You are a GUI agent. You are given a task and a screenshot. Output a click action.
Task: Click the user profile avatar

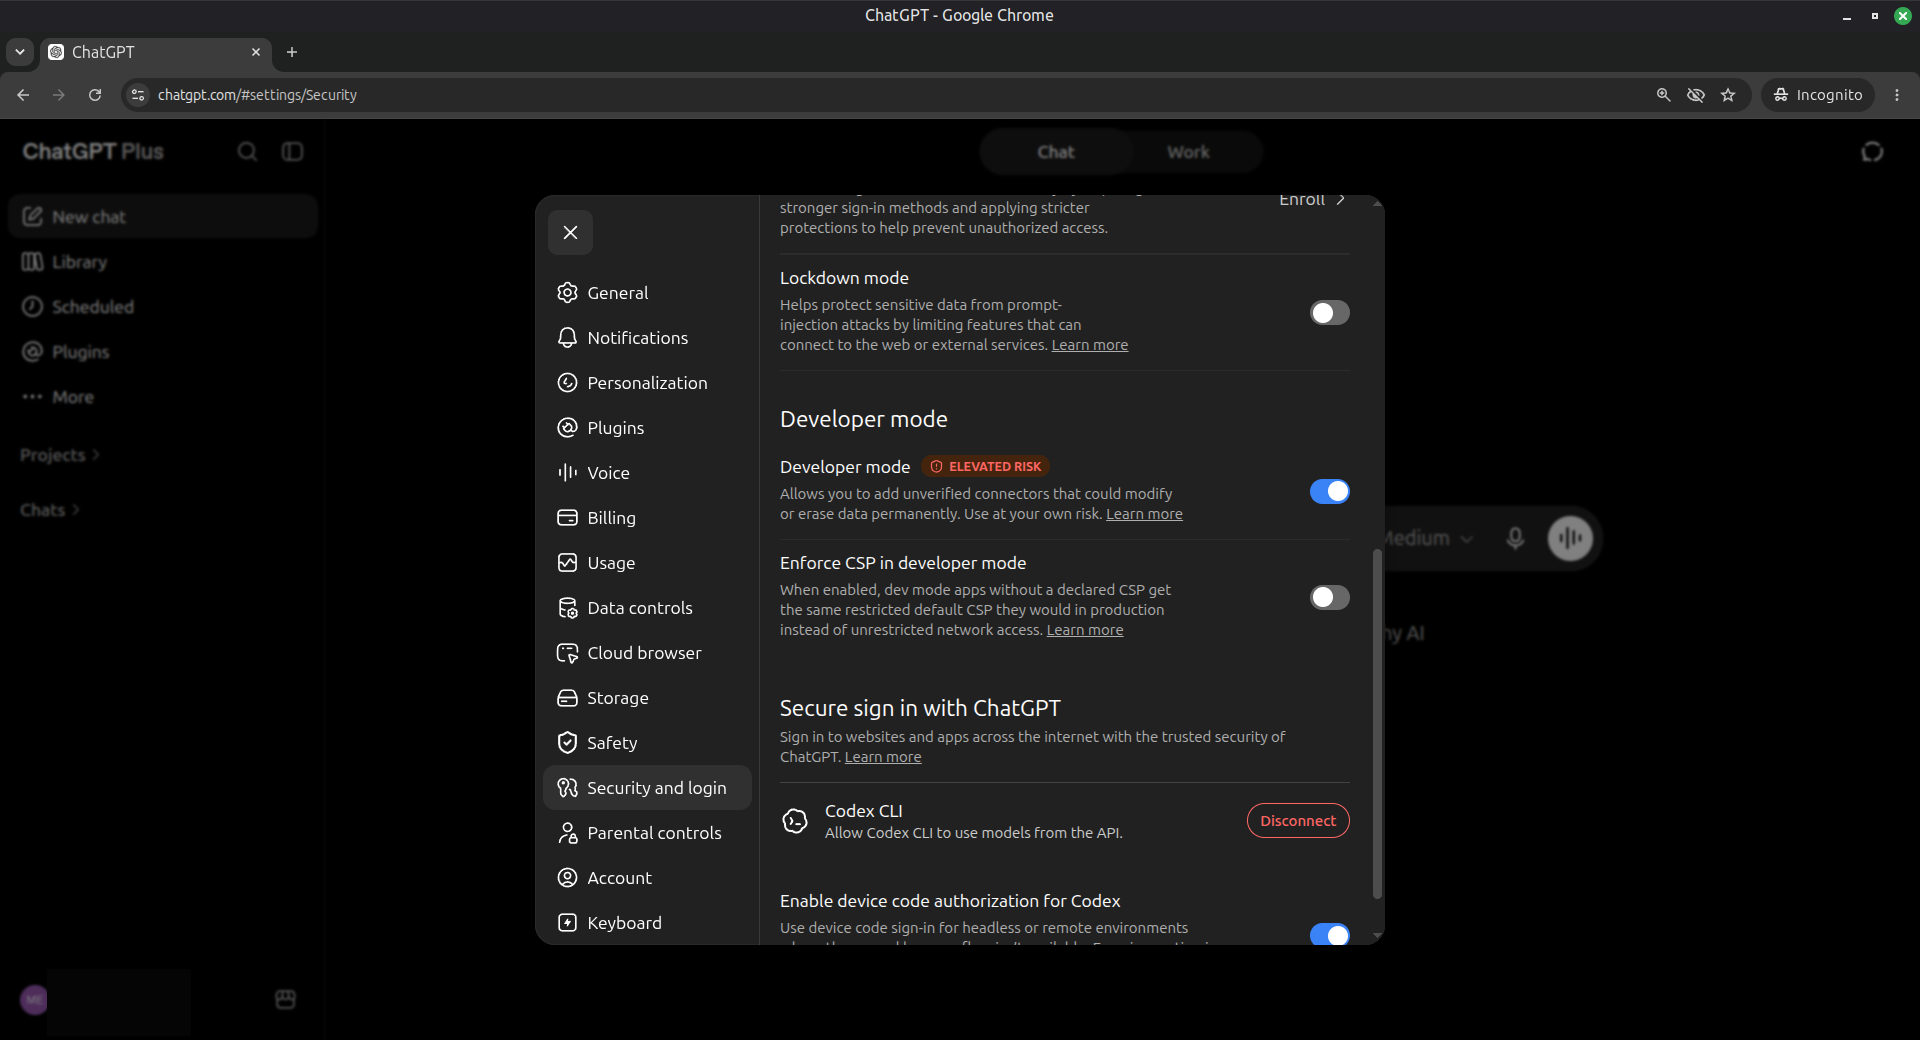[34, 1000]
